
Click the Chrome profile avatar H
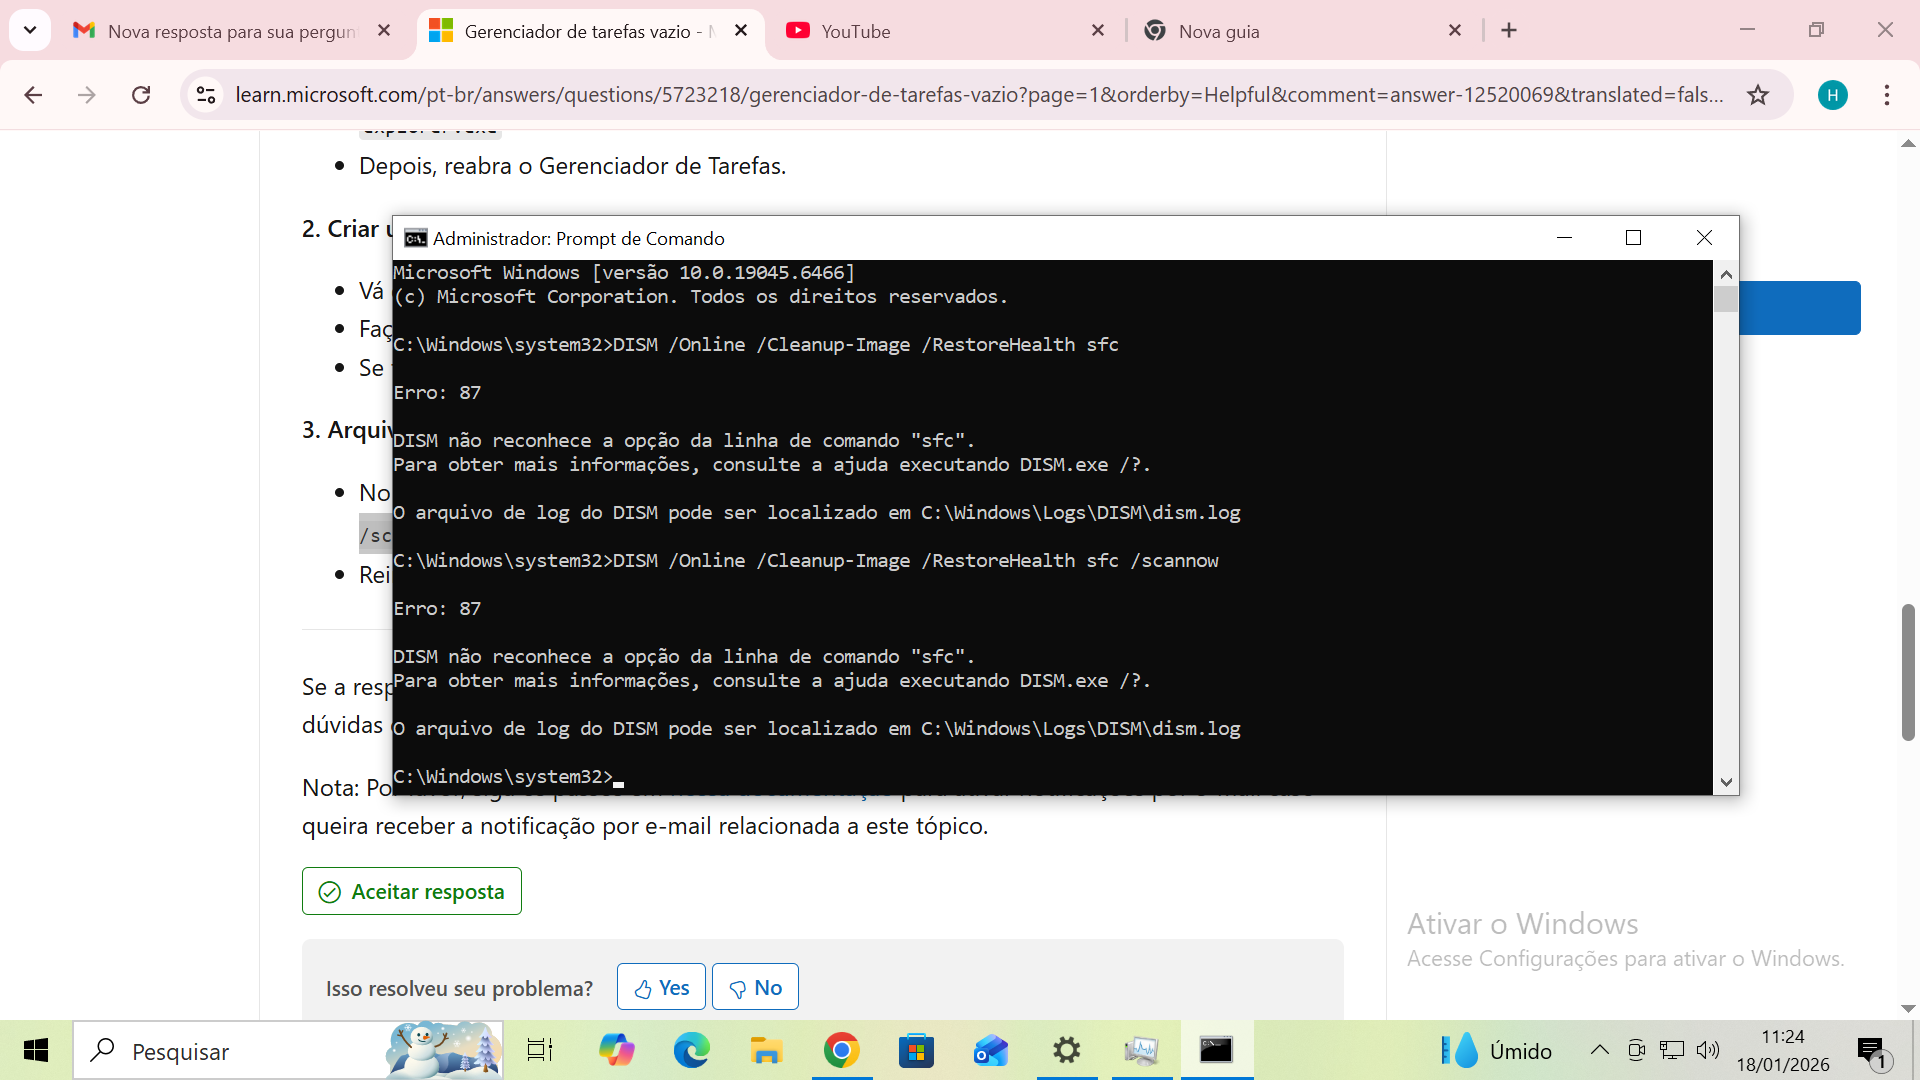pos(1832,95)
